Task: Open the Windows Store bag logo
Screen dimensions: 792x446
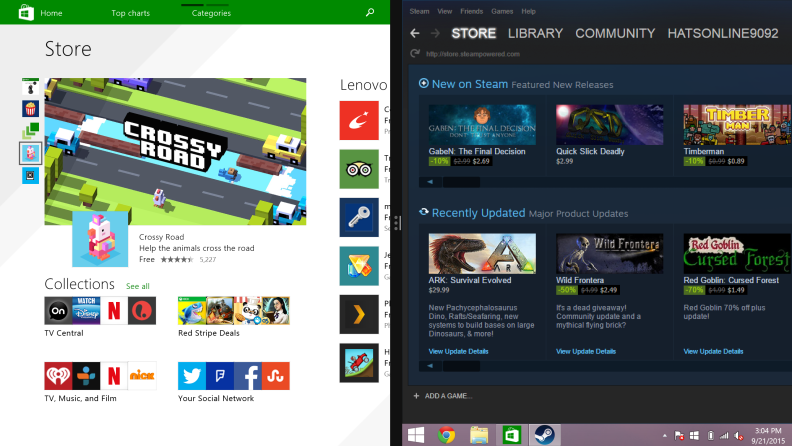Action: click(x=26, y=12)
